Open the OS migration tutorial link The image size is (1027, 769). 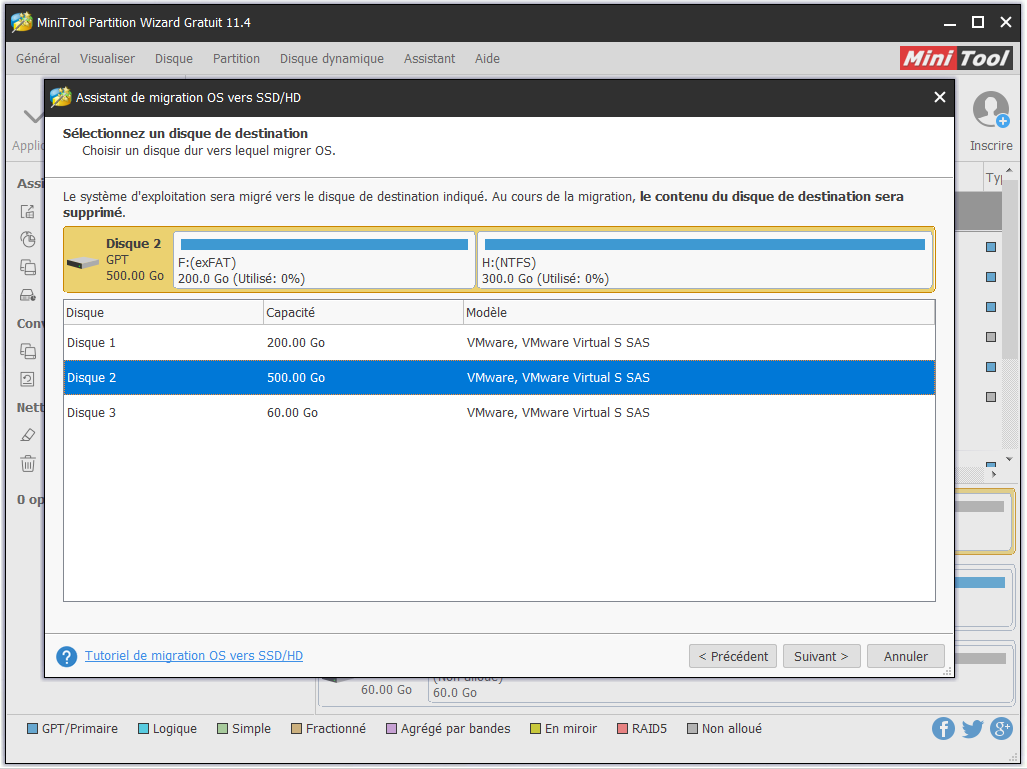pyautogui.click(x=194, y=656)
